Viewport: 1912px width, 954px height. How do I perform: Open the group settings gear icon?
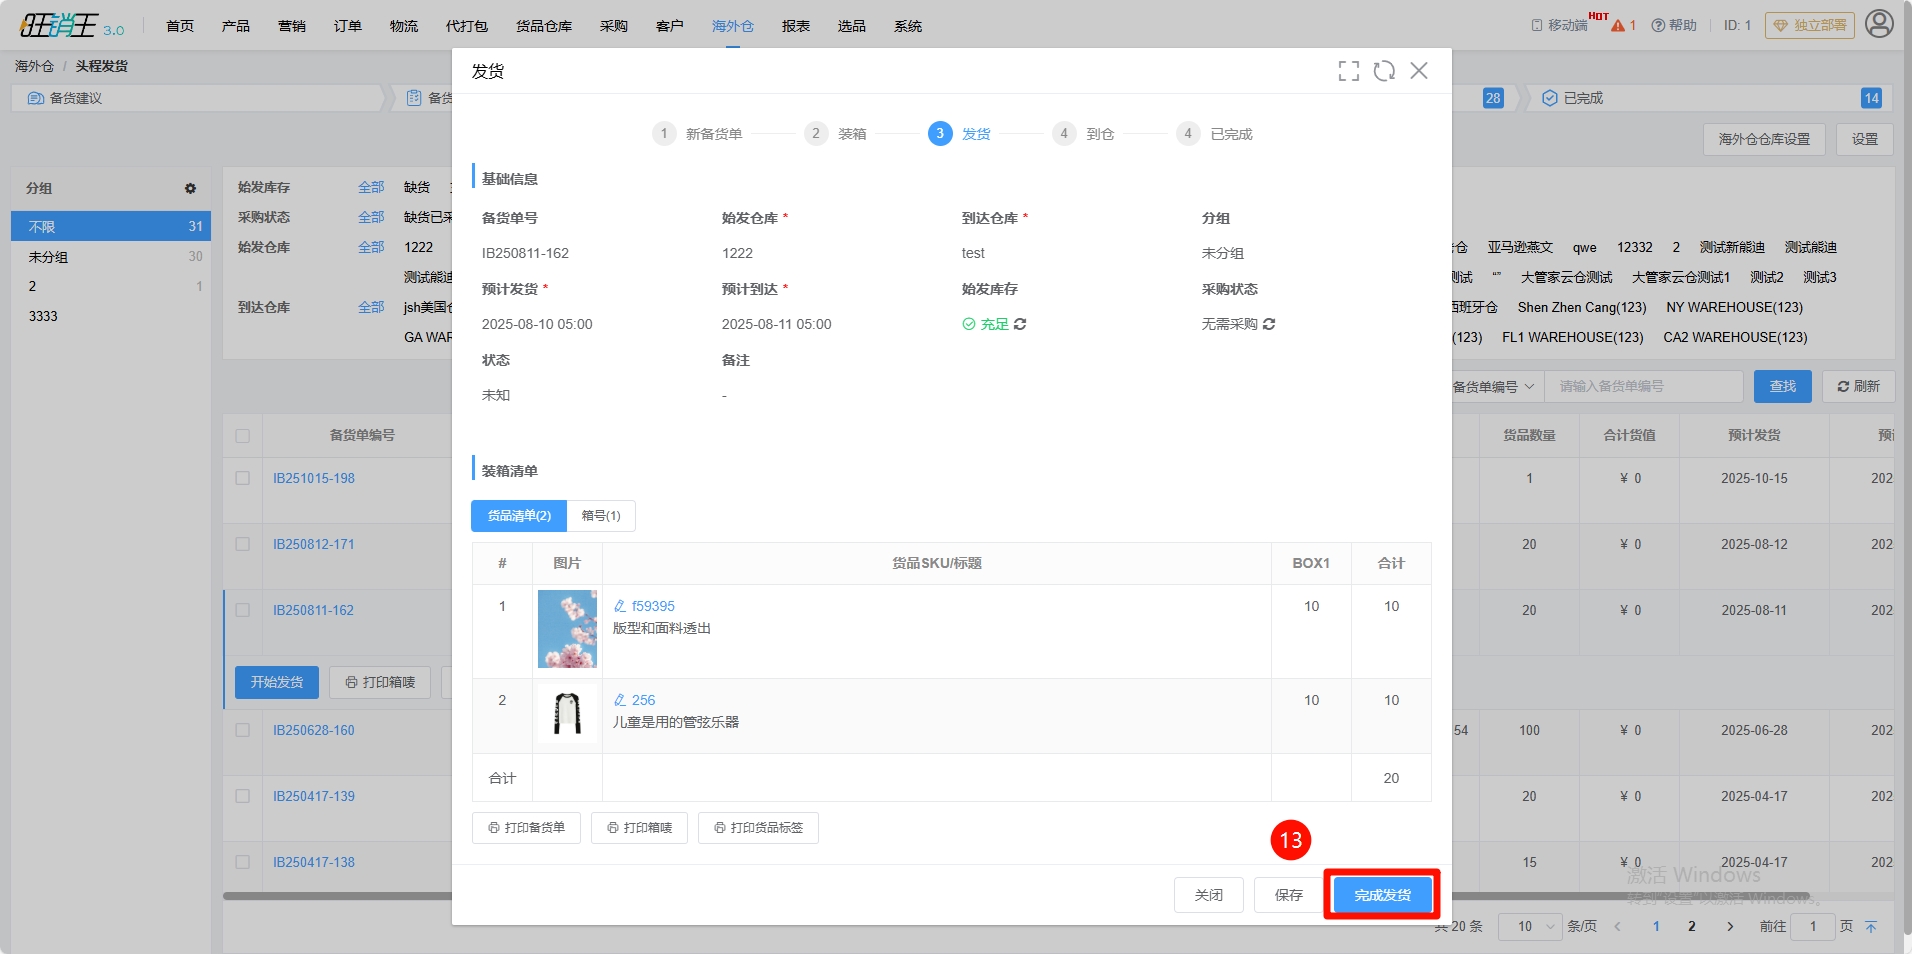[x=190, y=188]
